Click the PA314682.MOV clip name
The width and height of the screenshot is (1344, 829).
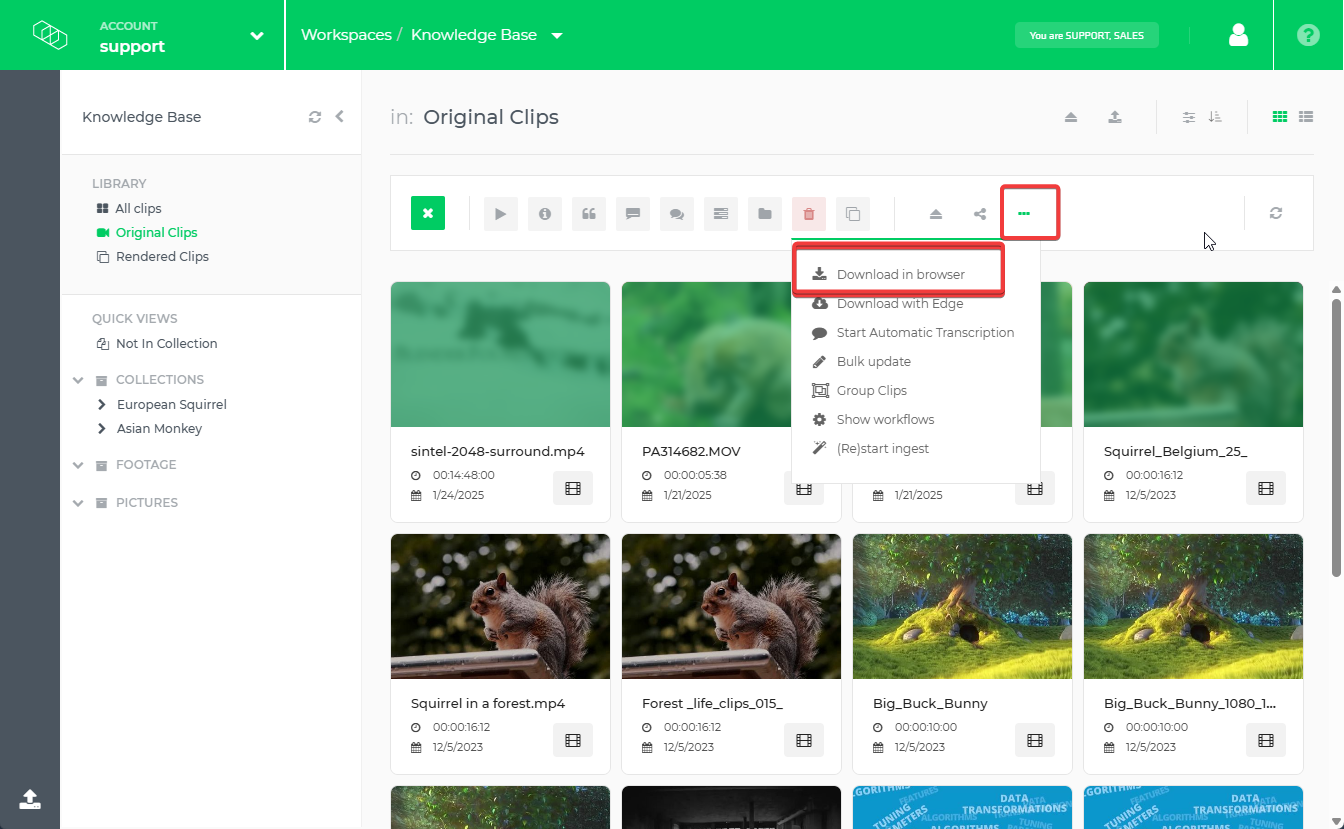tap(691, 452)
